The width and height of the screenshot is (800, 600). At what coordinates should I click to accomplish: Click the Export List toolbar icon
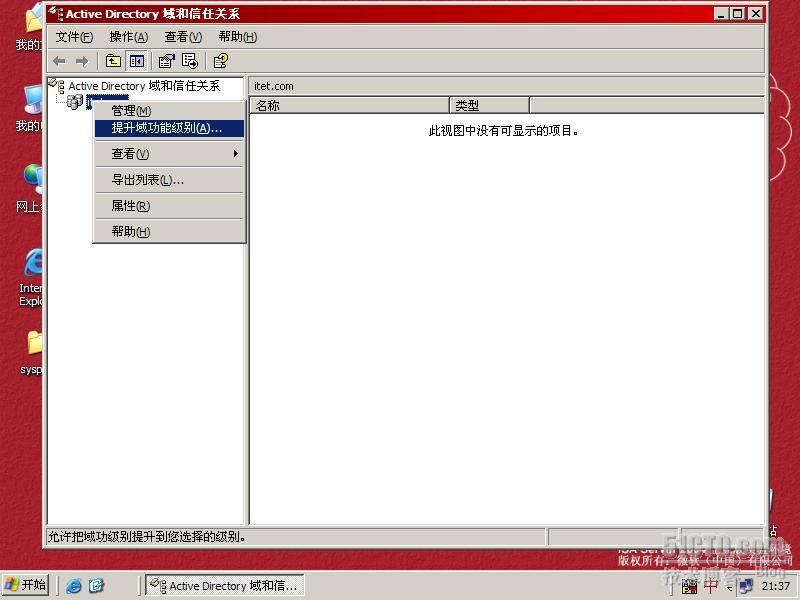tap(190, 61)
